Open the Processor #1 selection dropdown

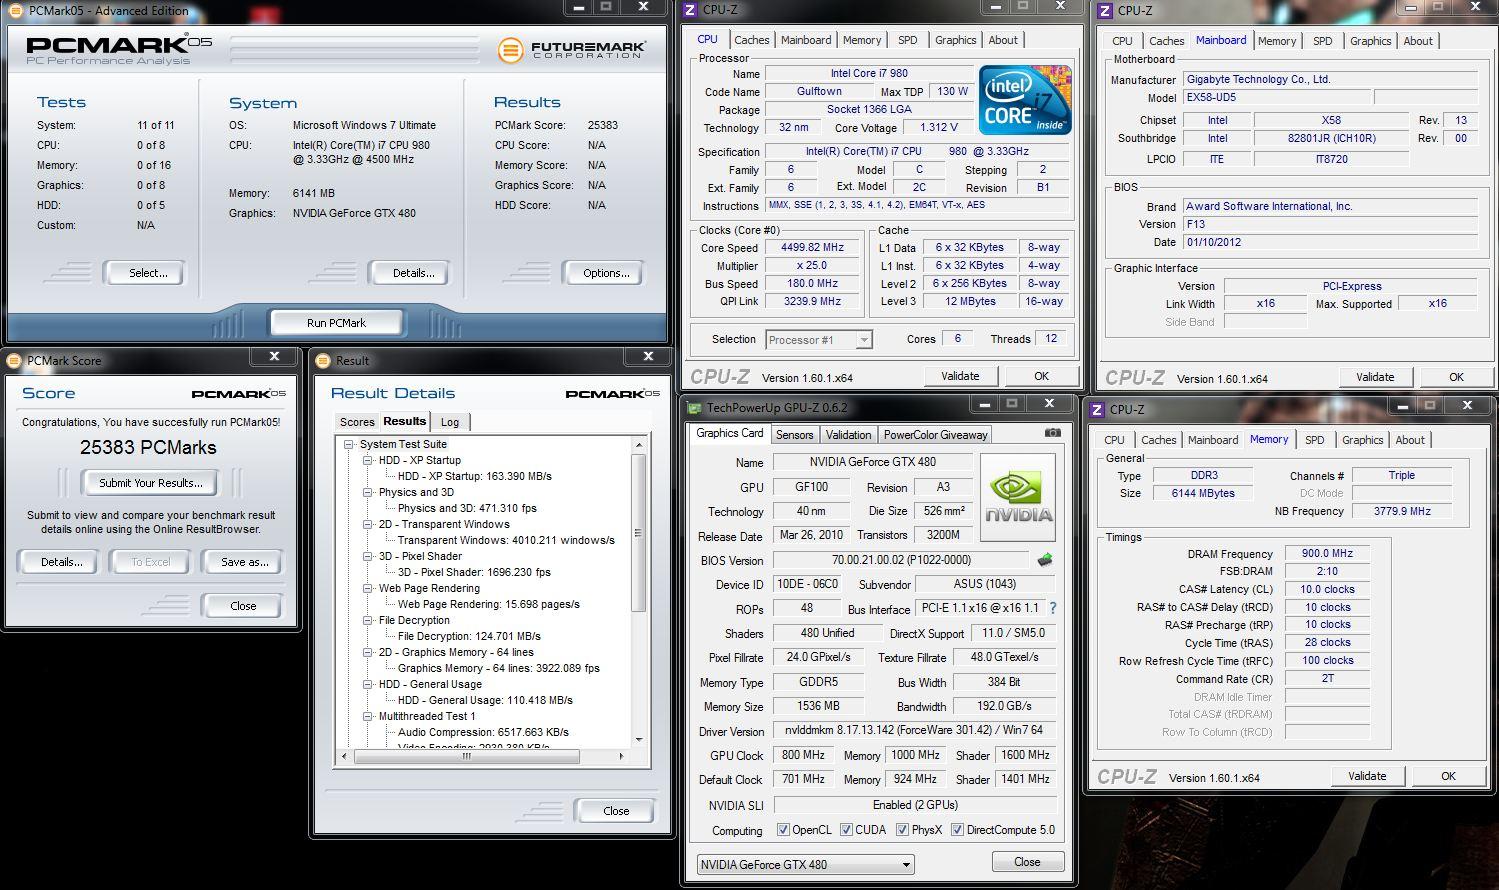coord(819,340)
